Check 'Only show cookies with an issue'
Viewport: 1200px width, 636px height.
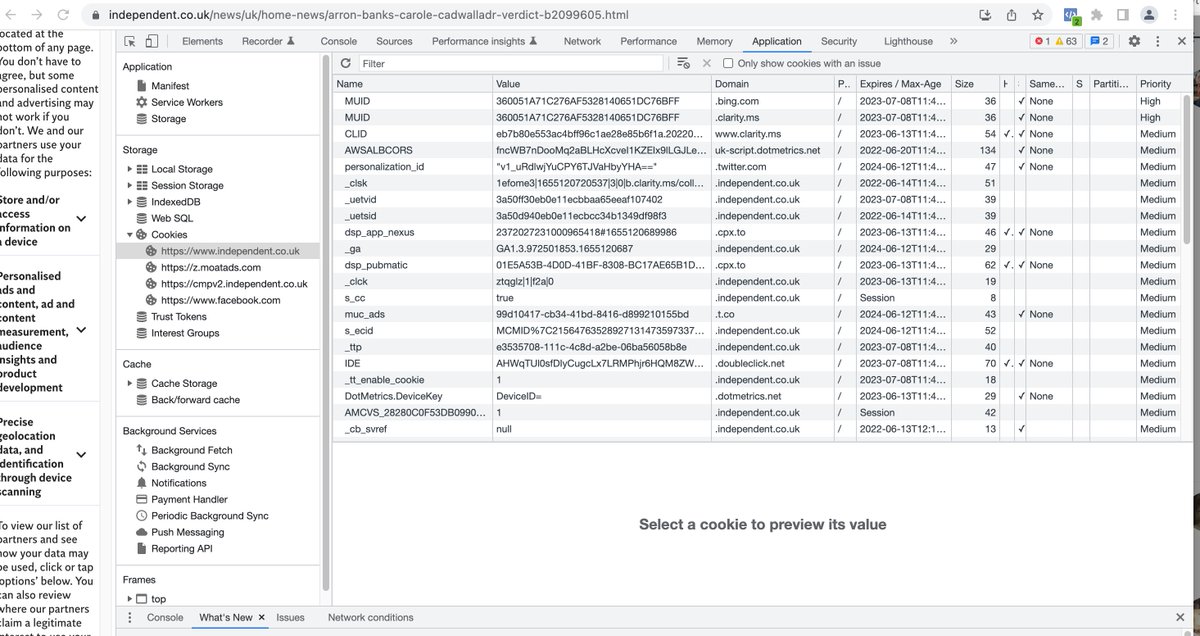[729, 62]
